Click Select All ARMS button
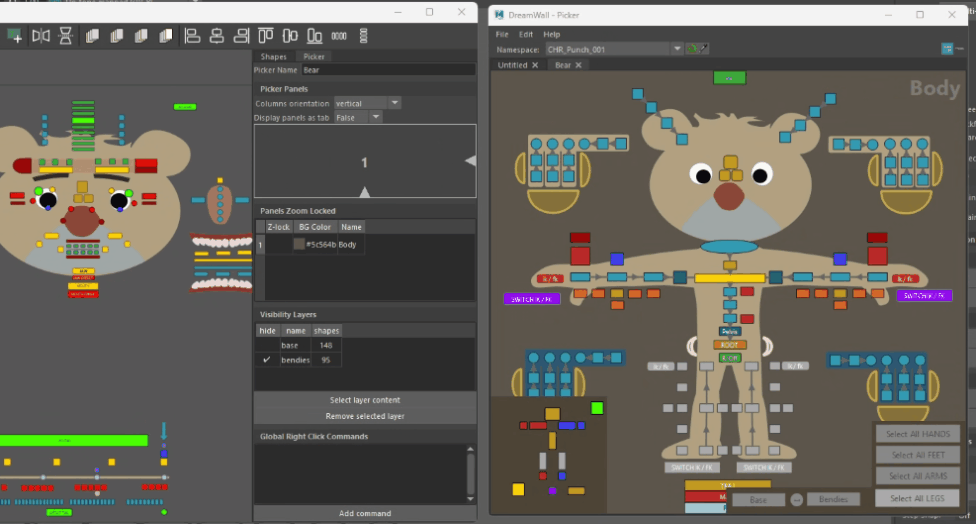Screen dimensions: 976x524 coord(918,476)
